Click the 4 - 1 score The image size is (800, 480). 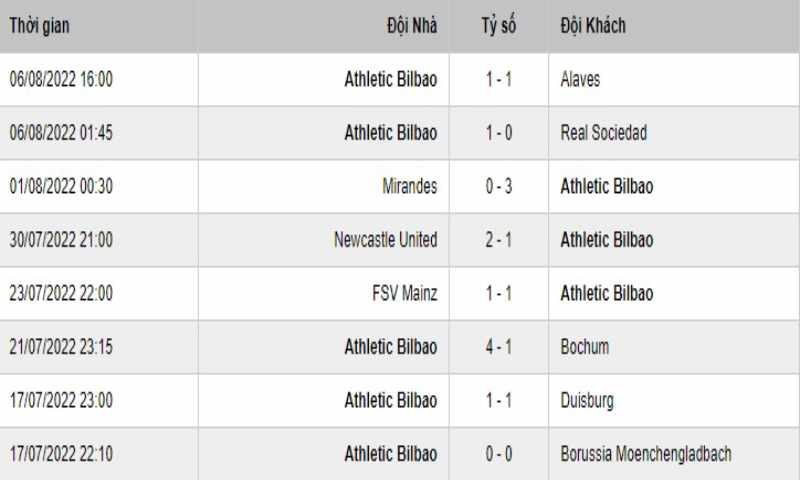(x=499, y=347)
